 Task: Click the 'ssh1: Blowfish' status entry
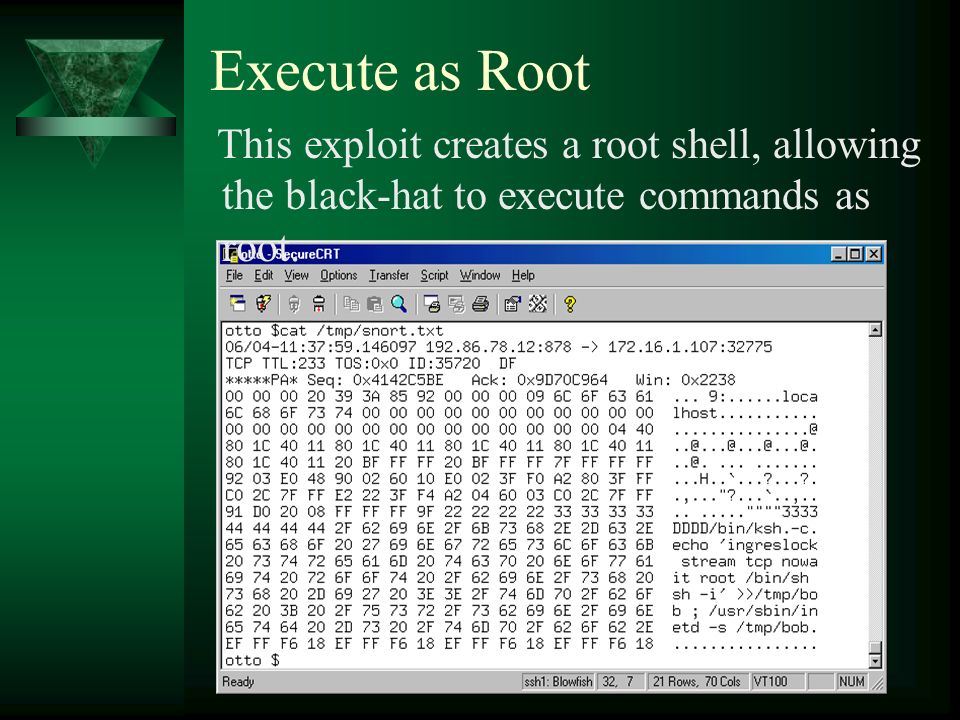558,681
